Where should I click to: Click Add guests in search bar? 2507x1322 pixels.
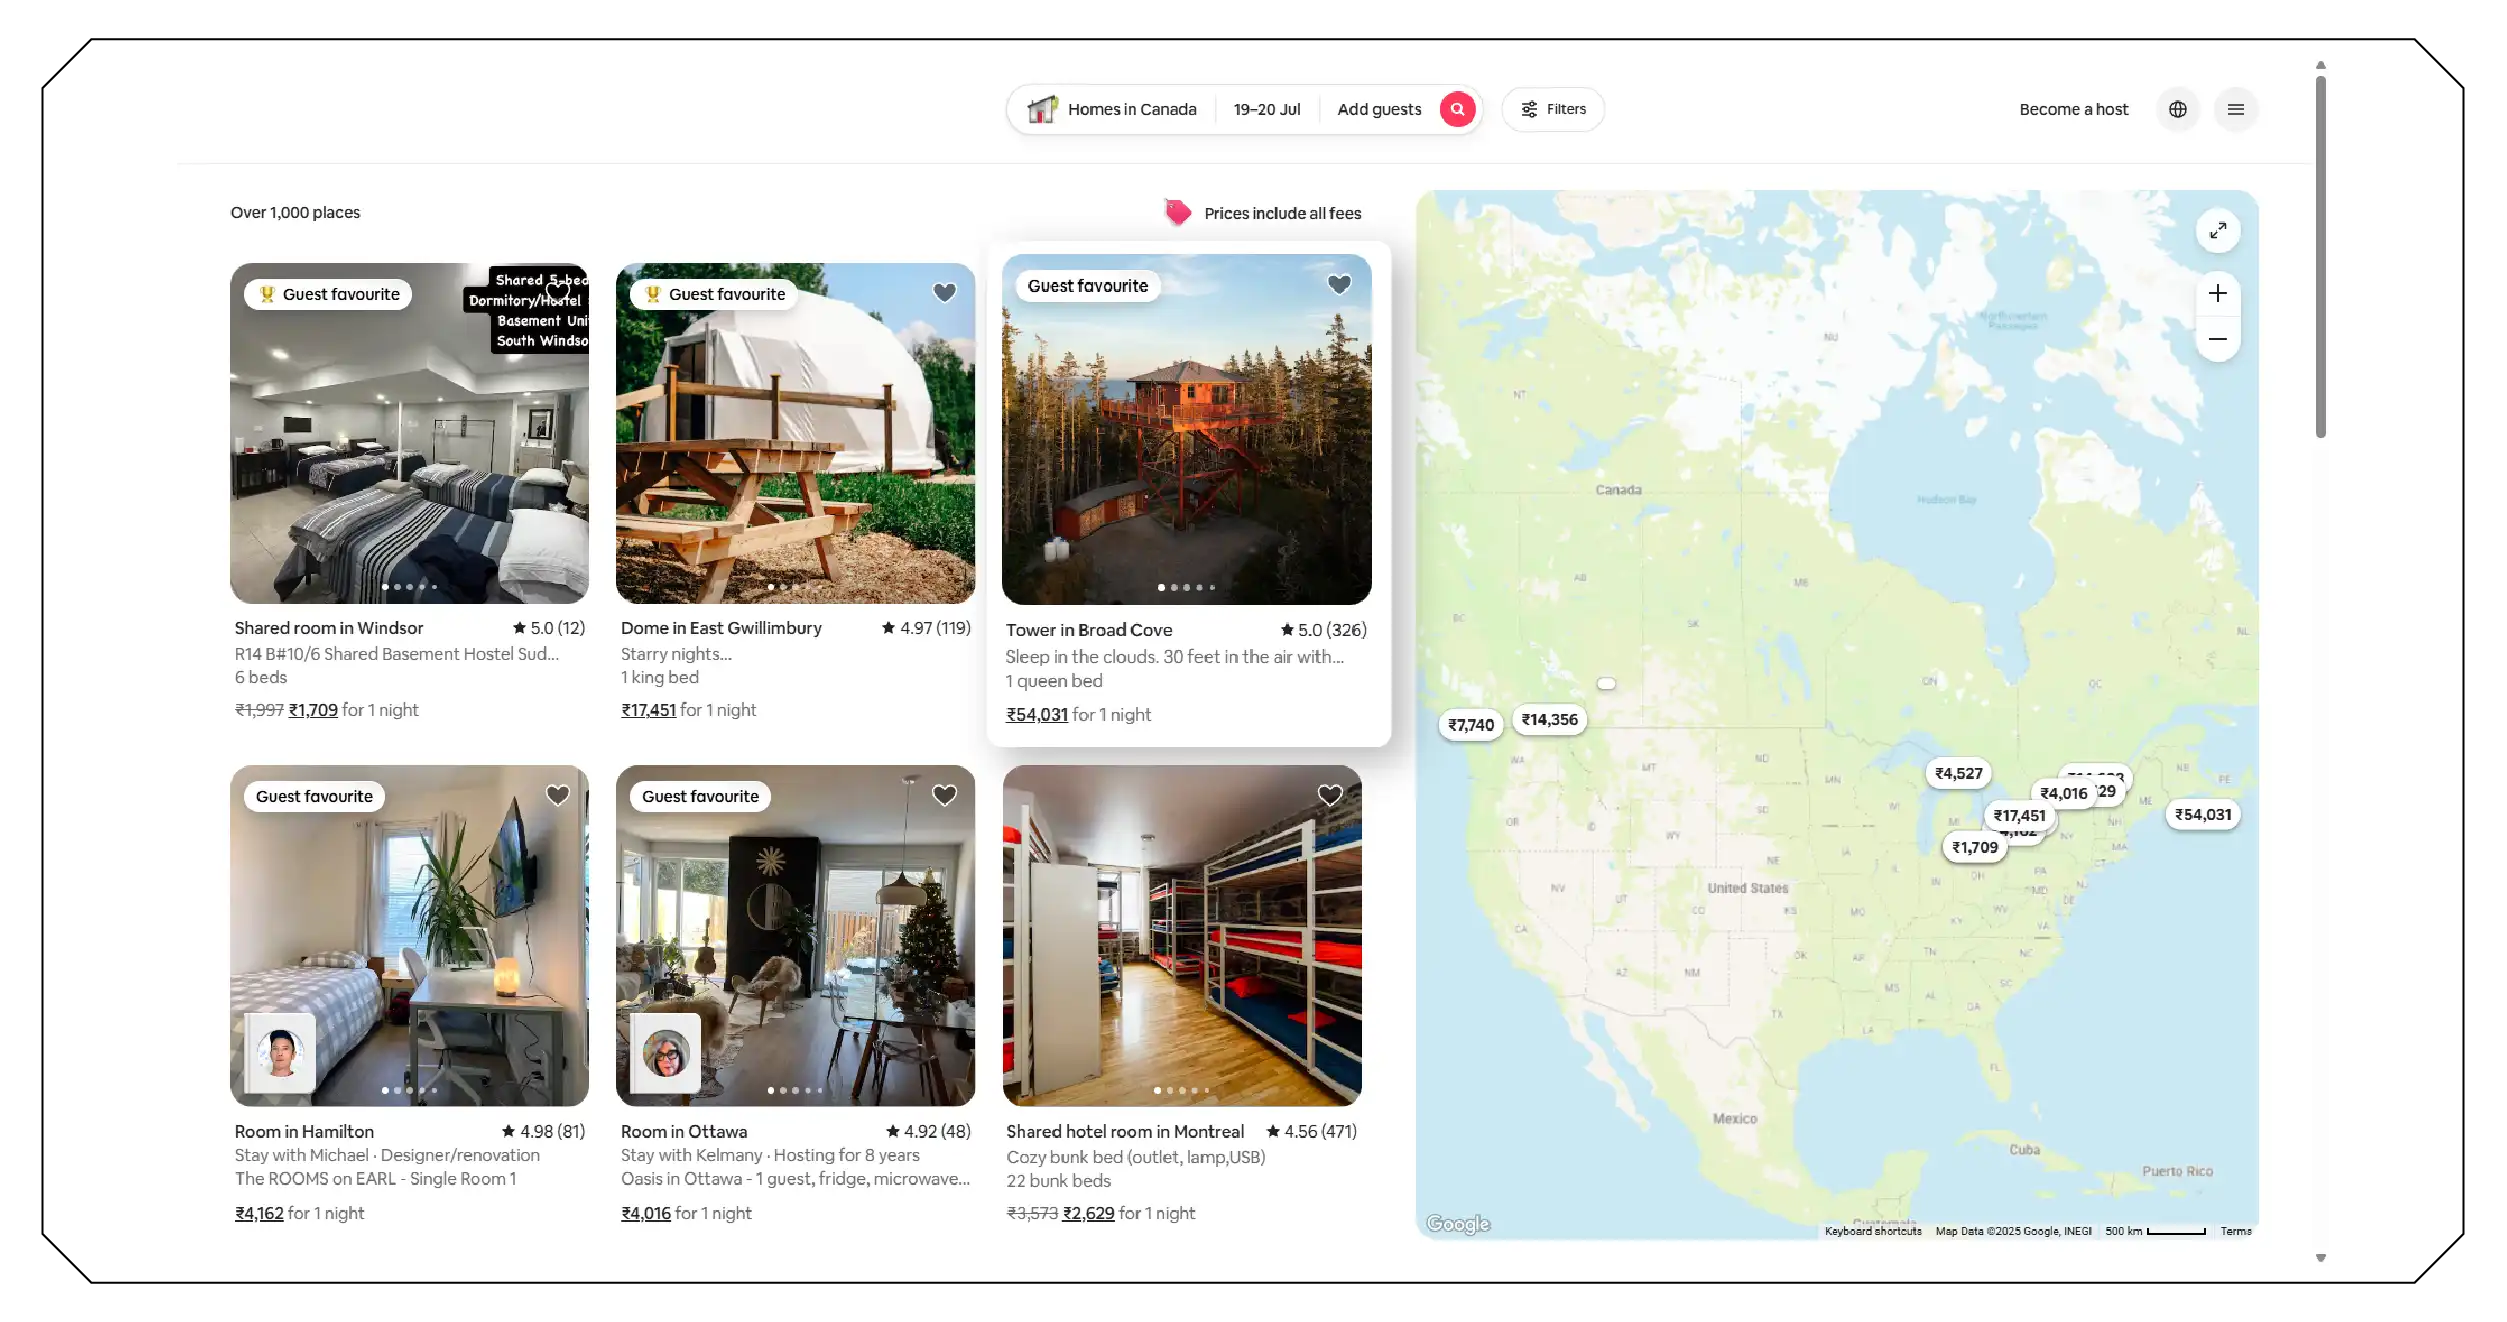(x=1378, y=109)
